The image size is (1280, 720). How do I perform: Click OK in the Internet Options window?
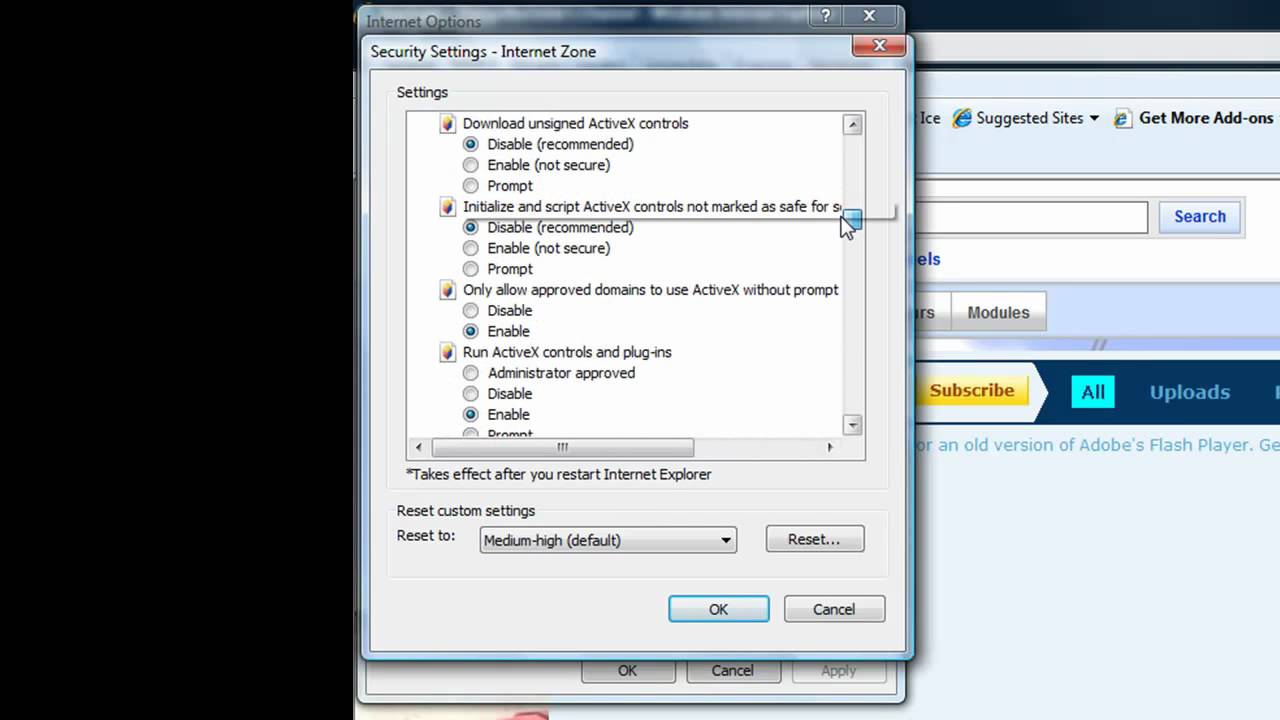627,671
